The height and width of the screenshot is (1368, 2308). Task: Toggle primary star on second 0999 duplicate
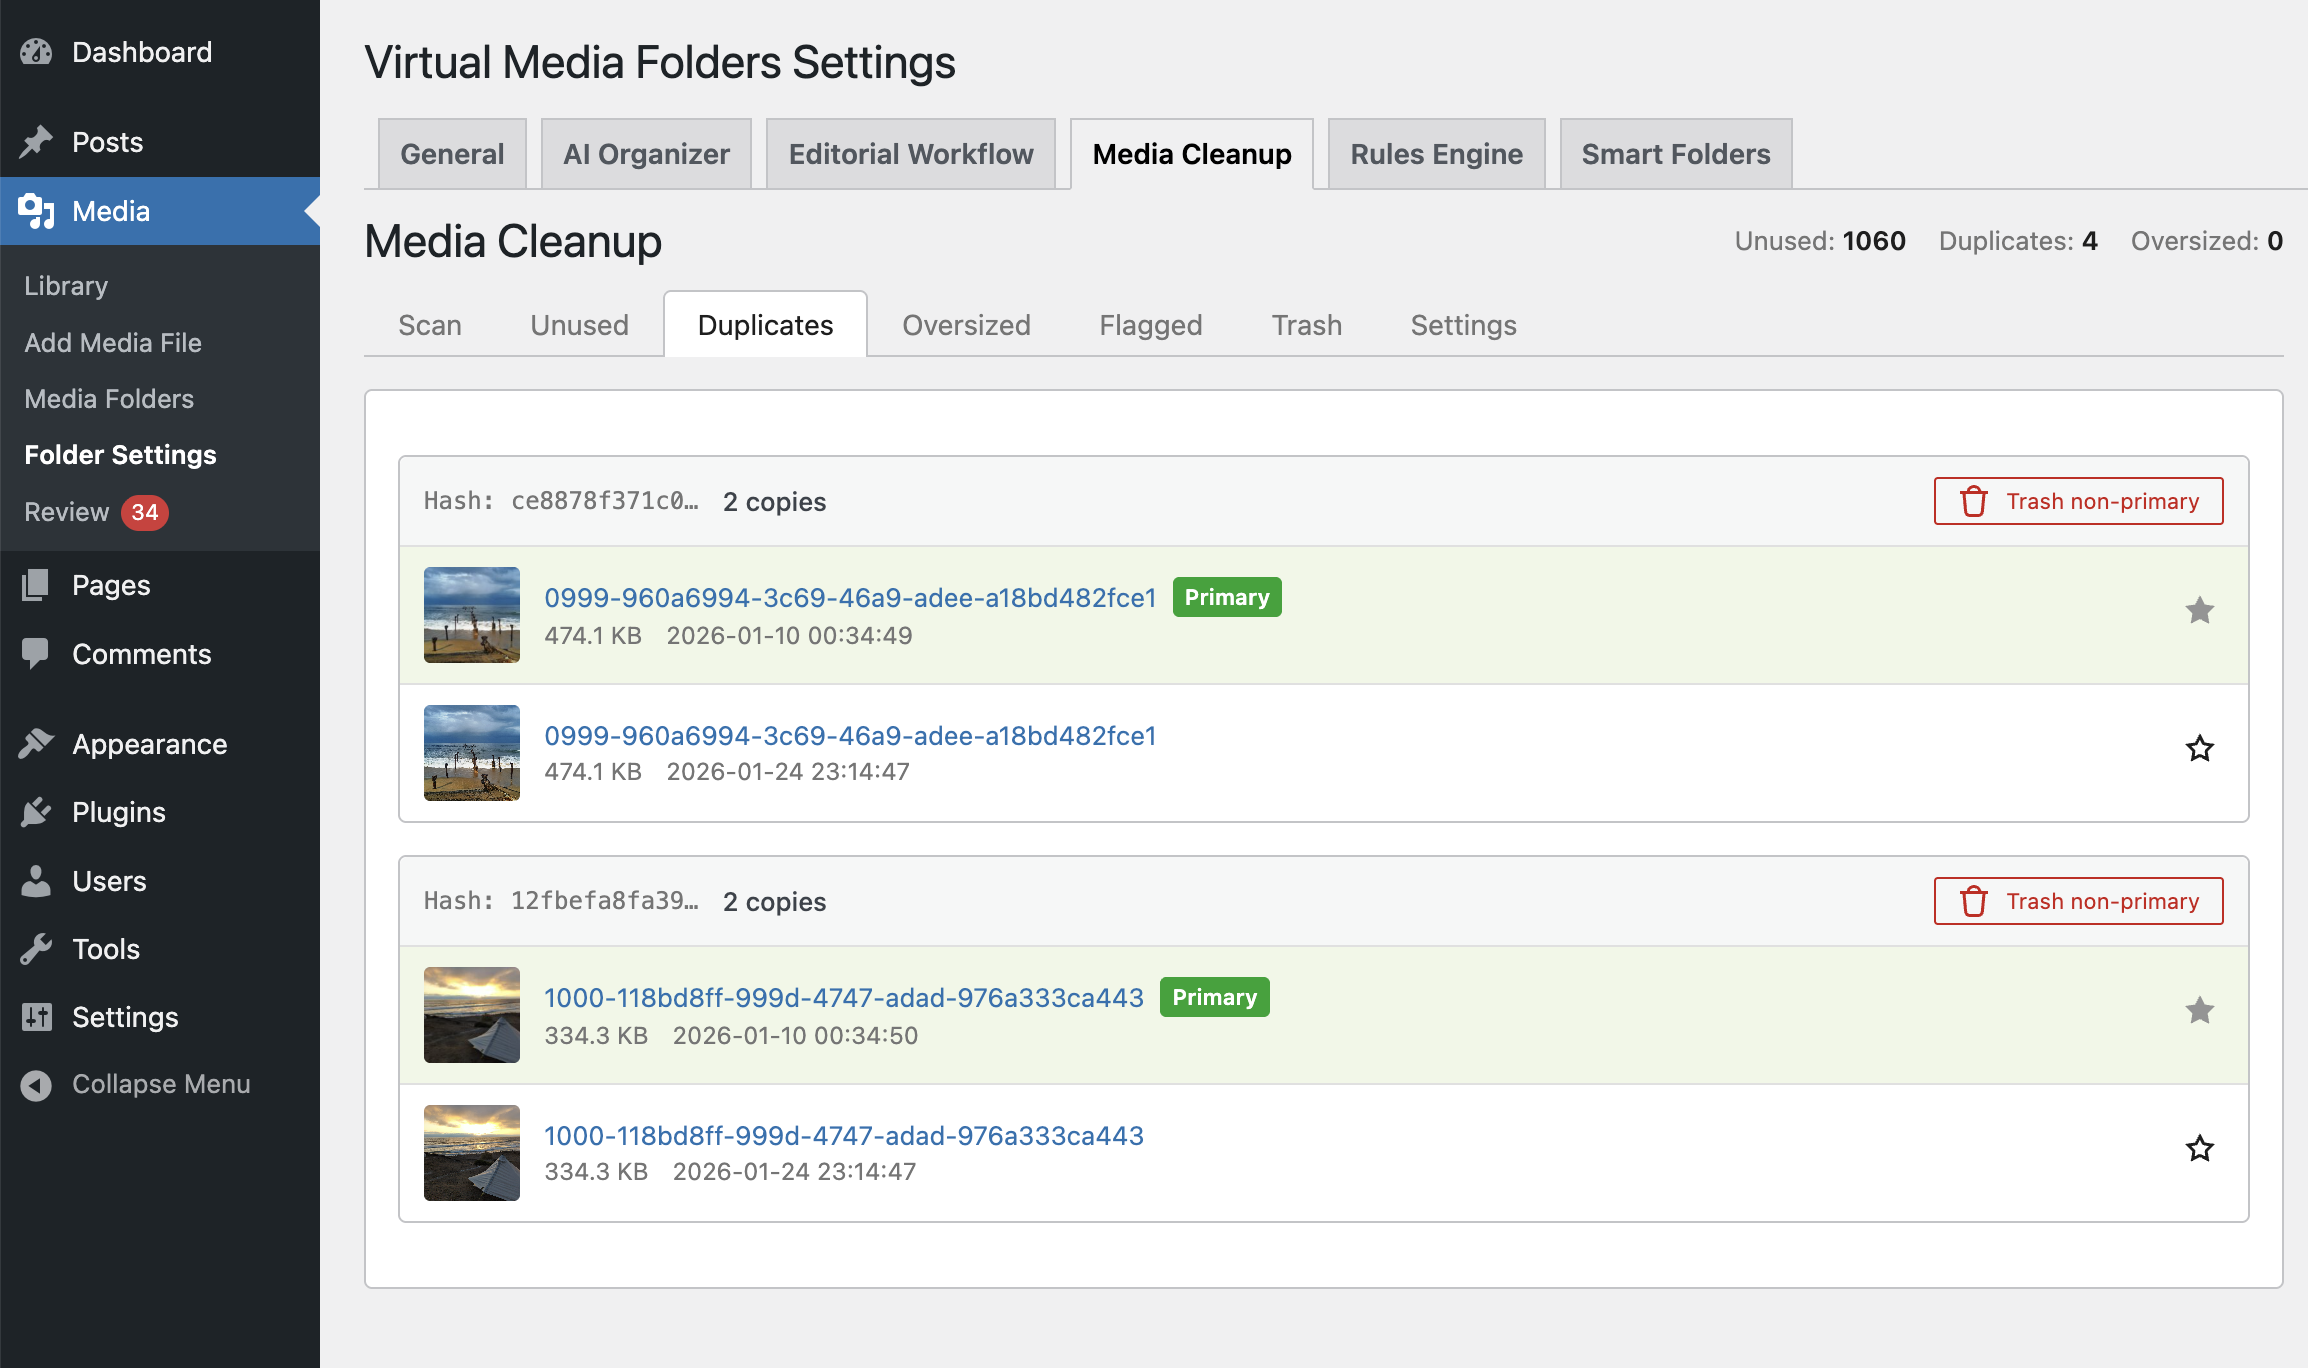[2199, 748]
